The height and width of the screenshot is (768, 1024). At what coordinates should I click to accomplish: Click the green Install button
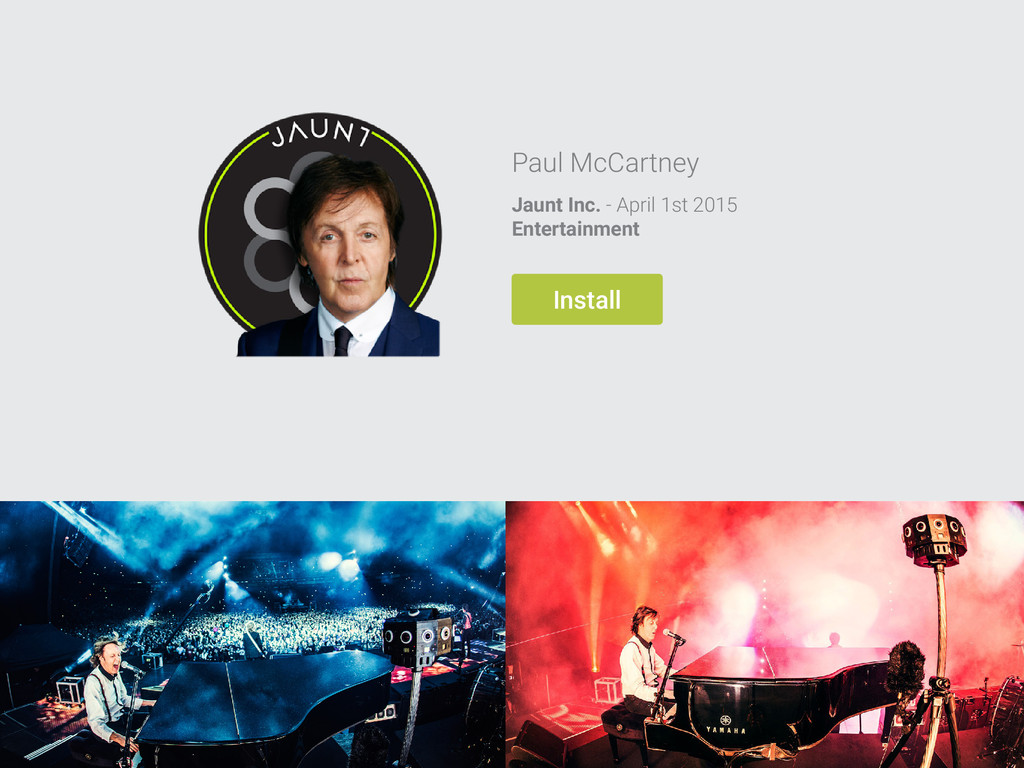pyautogui.click(x=586, y=299)
